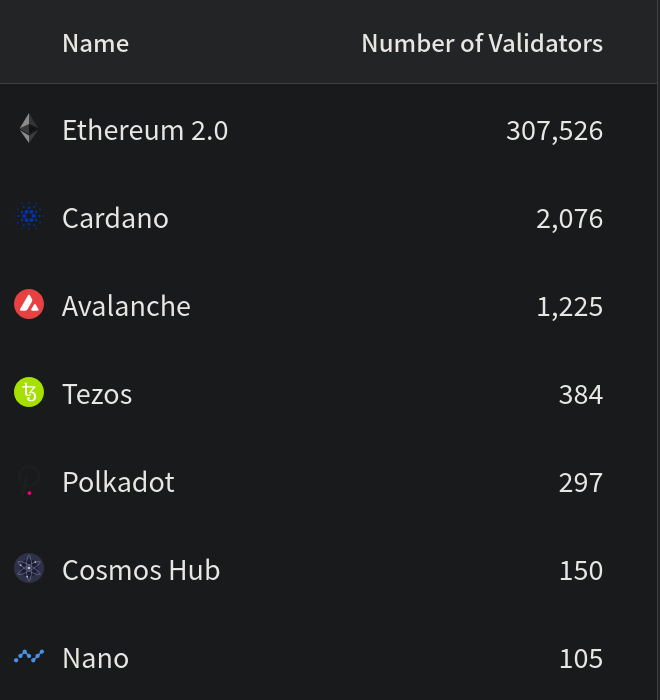Select the Avalanche name text
This screenshot has height=700, width=660.
point(126,306)
